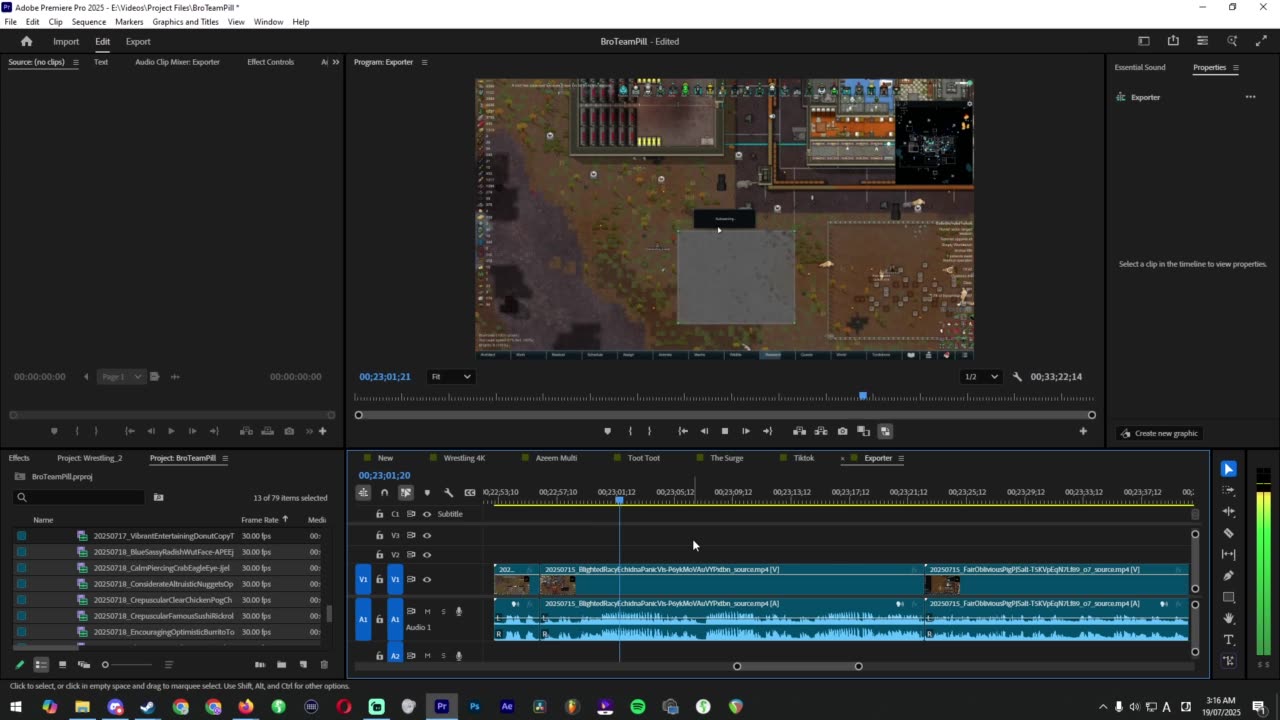
Task: Toggle snap in timeline
Action: (384, 492)
